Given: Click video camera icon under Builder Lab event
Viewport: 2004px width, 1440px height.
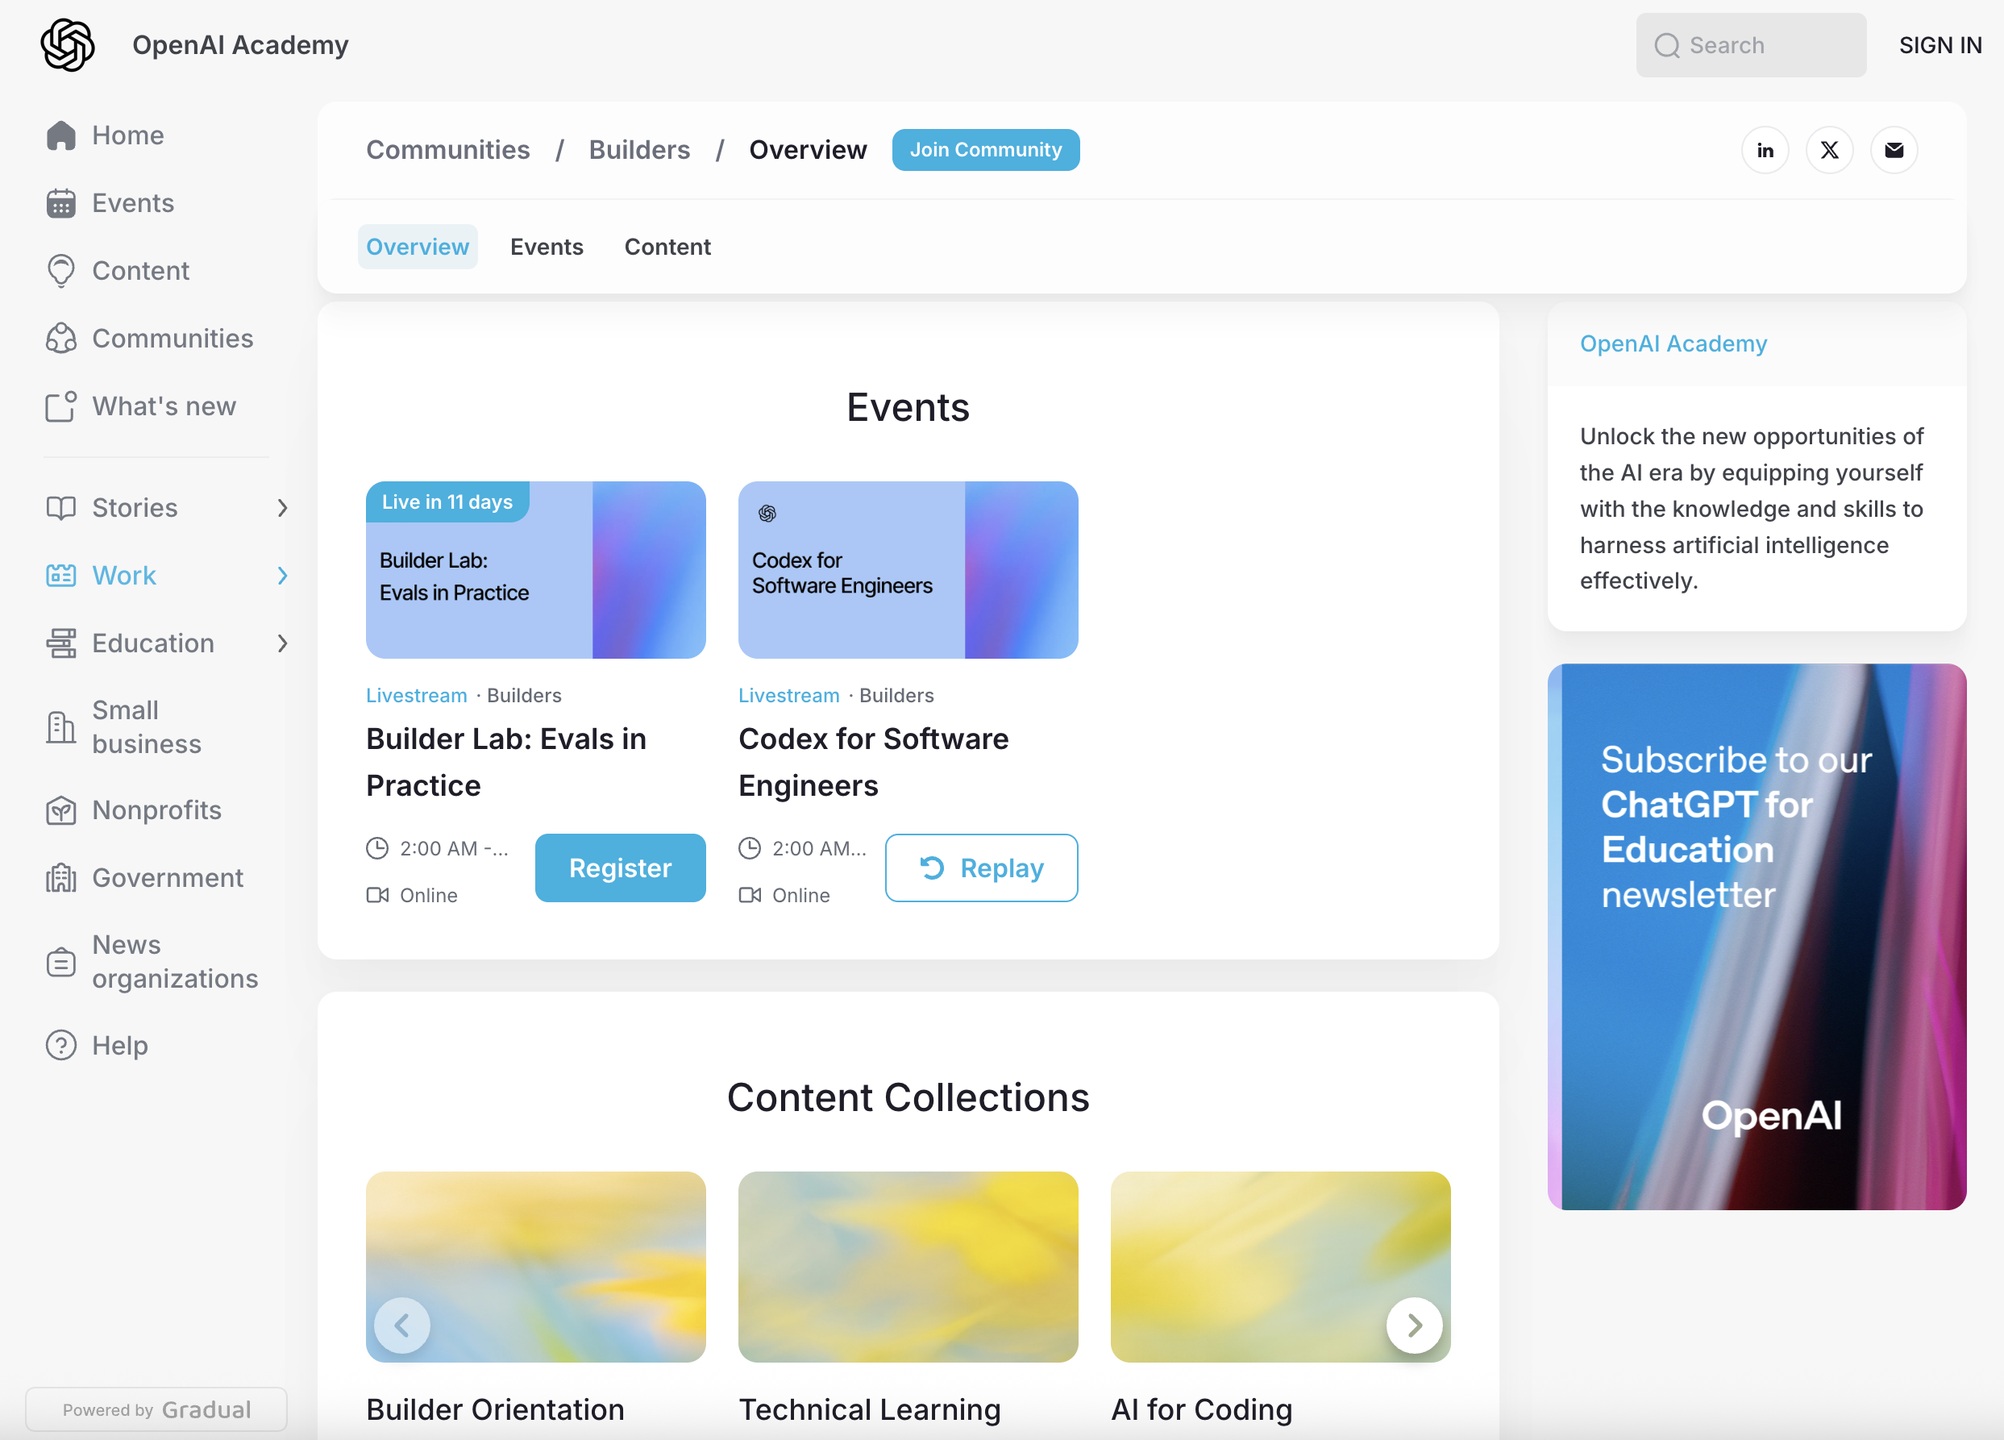Looking at the screenshot, I should click(377, 895).
